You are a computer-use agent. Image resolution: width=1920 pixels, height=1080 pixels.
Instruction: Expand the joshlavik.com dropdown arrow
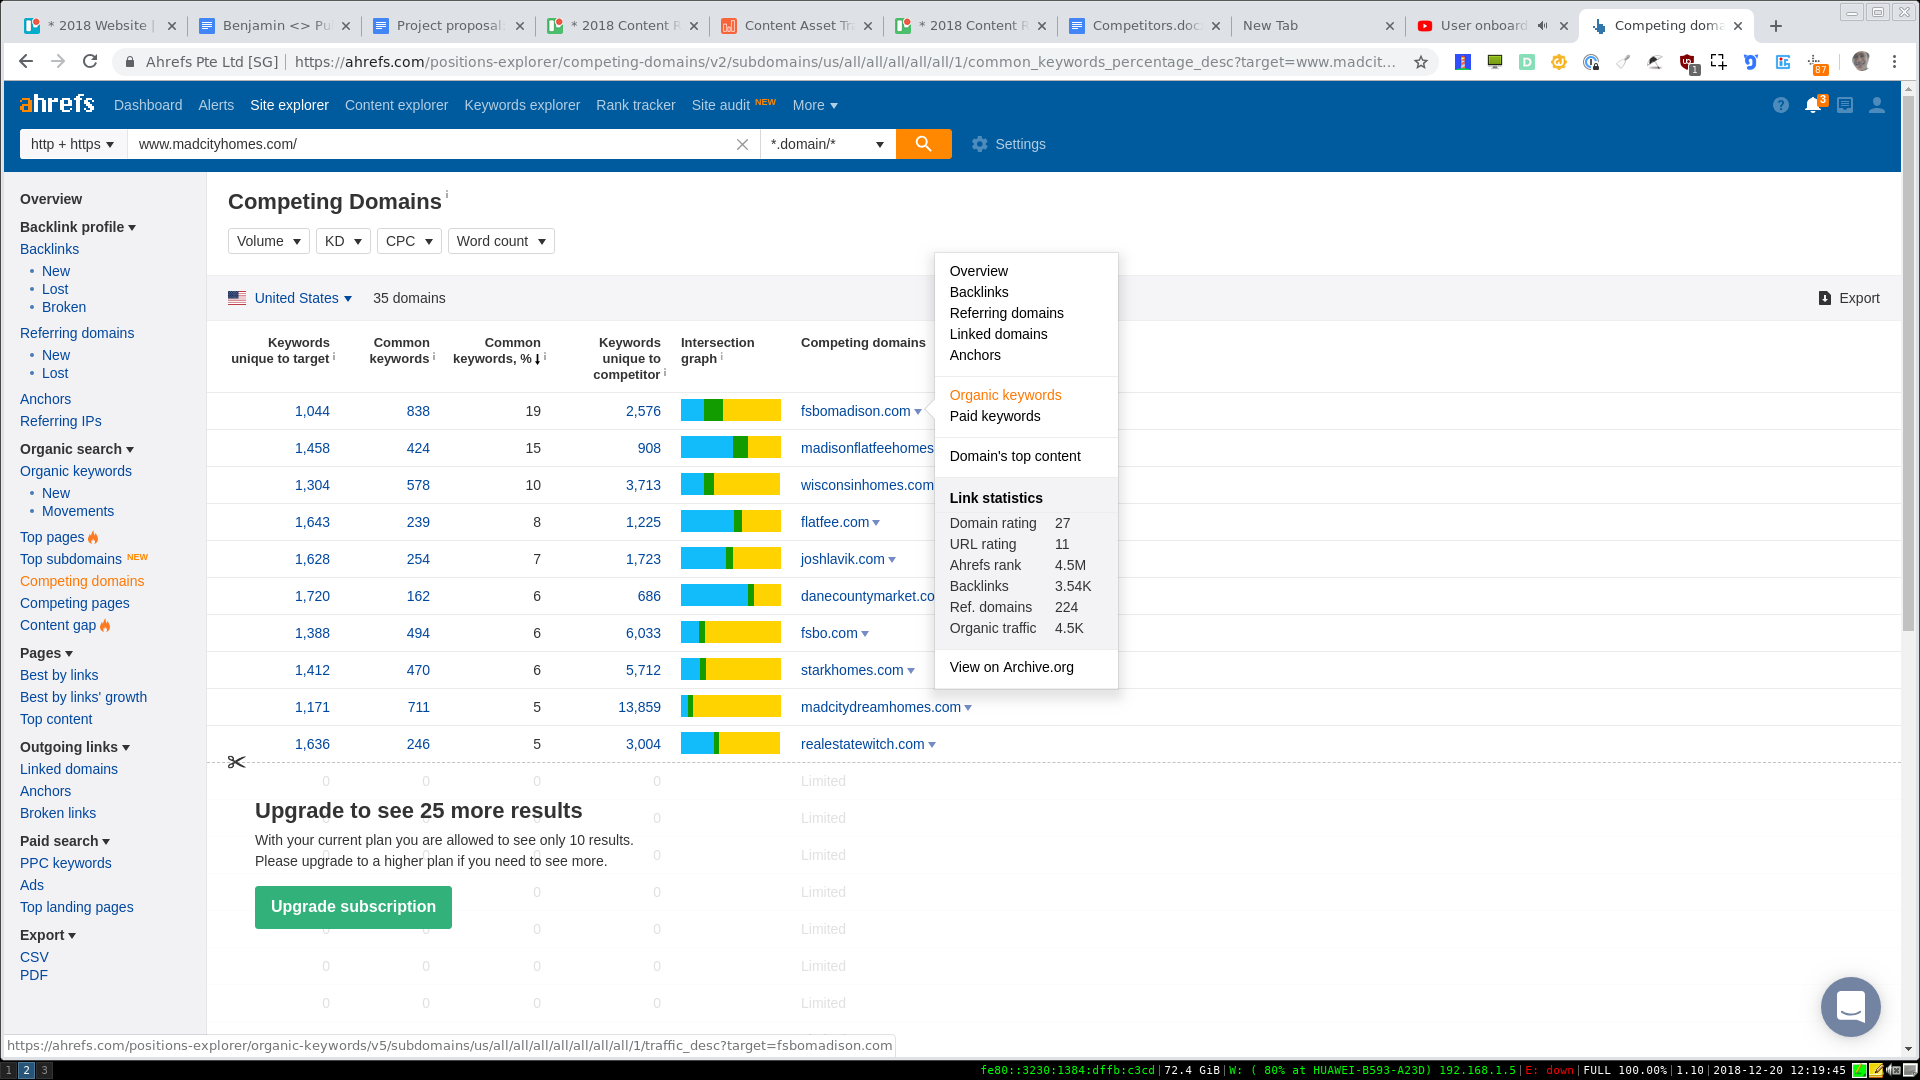pos(892,560)
